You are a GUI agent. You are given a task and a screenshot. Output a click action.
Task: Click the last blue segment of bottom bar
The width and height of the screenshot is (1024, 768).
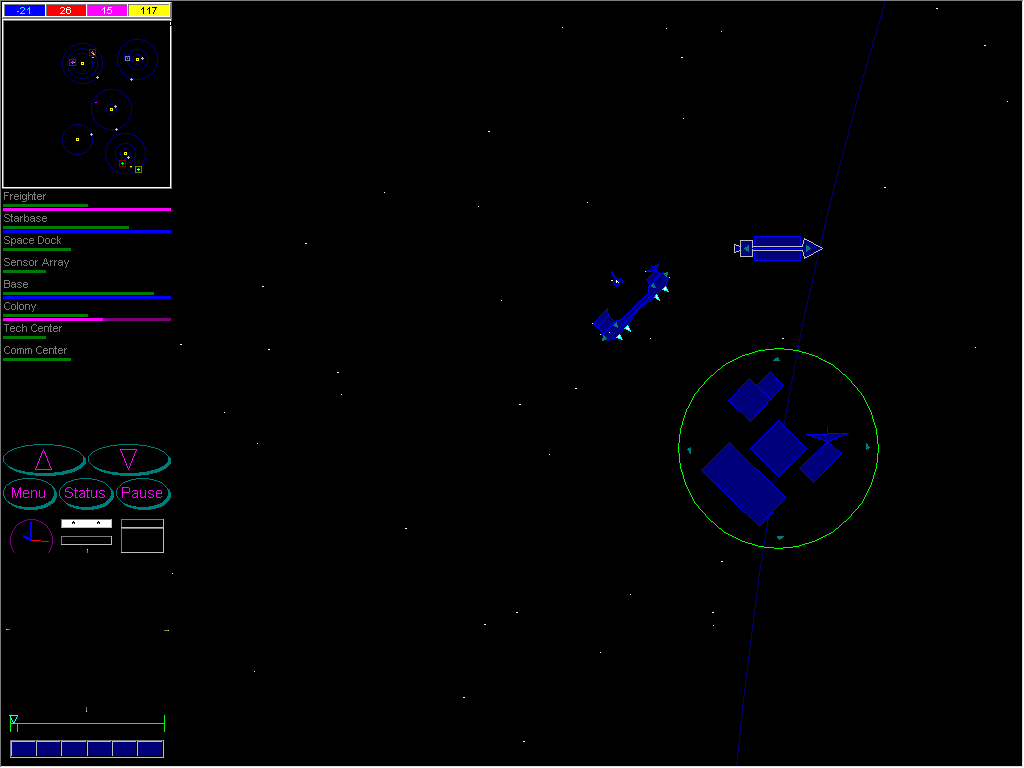[150, 749]
